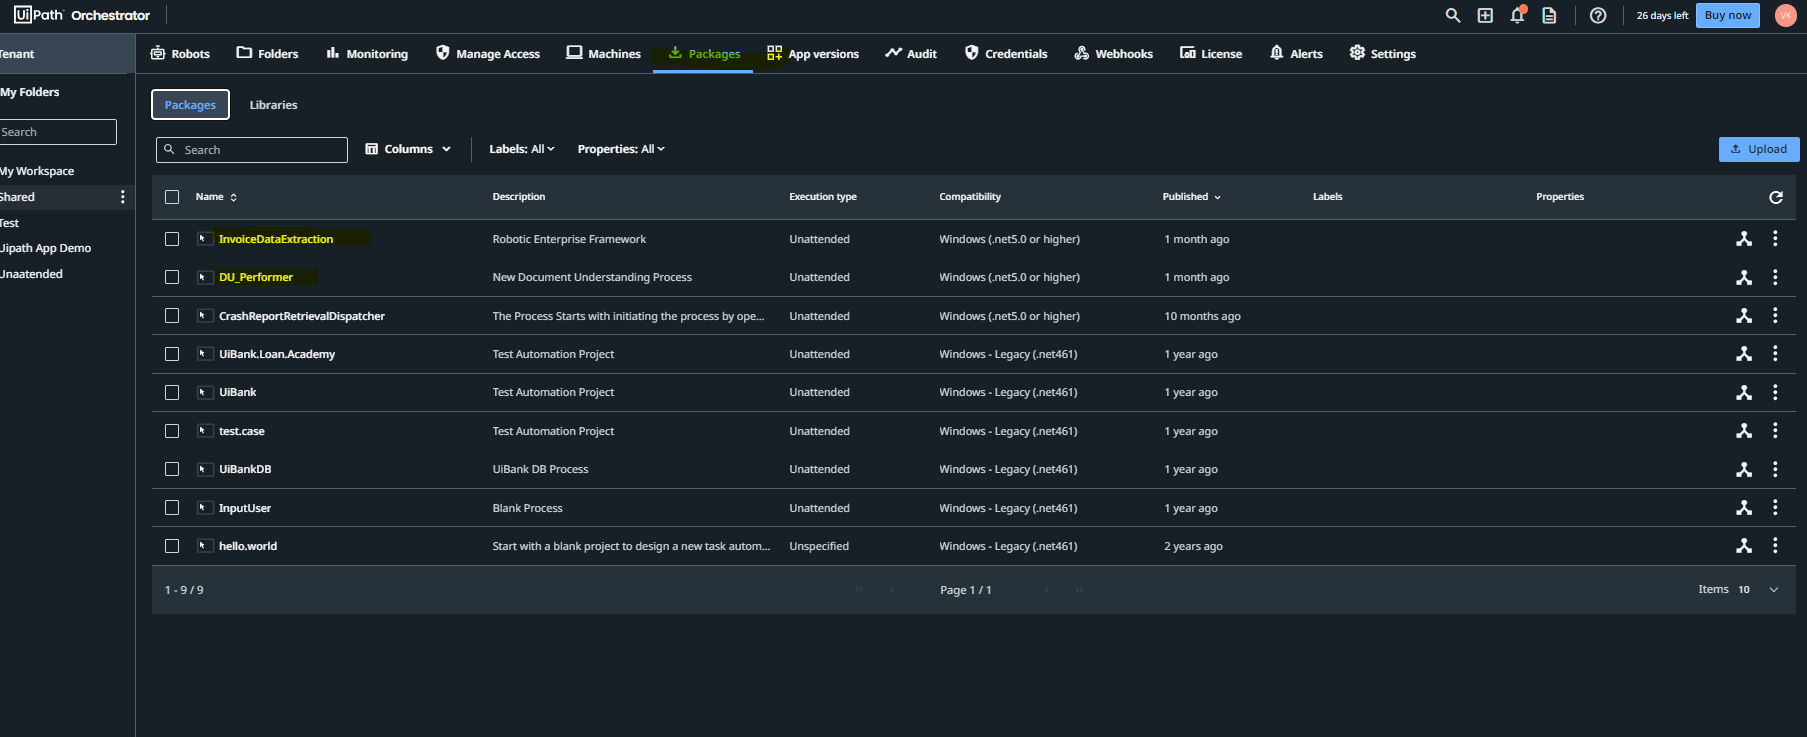1807x737 pixels.
Task: Click the refresh icon in table header
Action: [x=1776, y=197]
